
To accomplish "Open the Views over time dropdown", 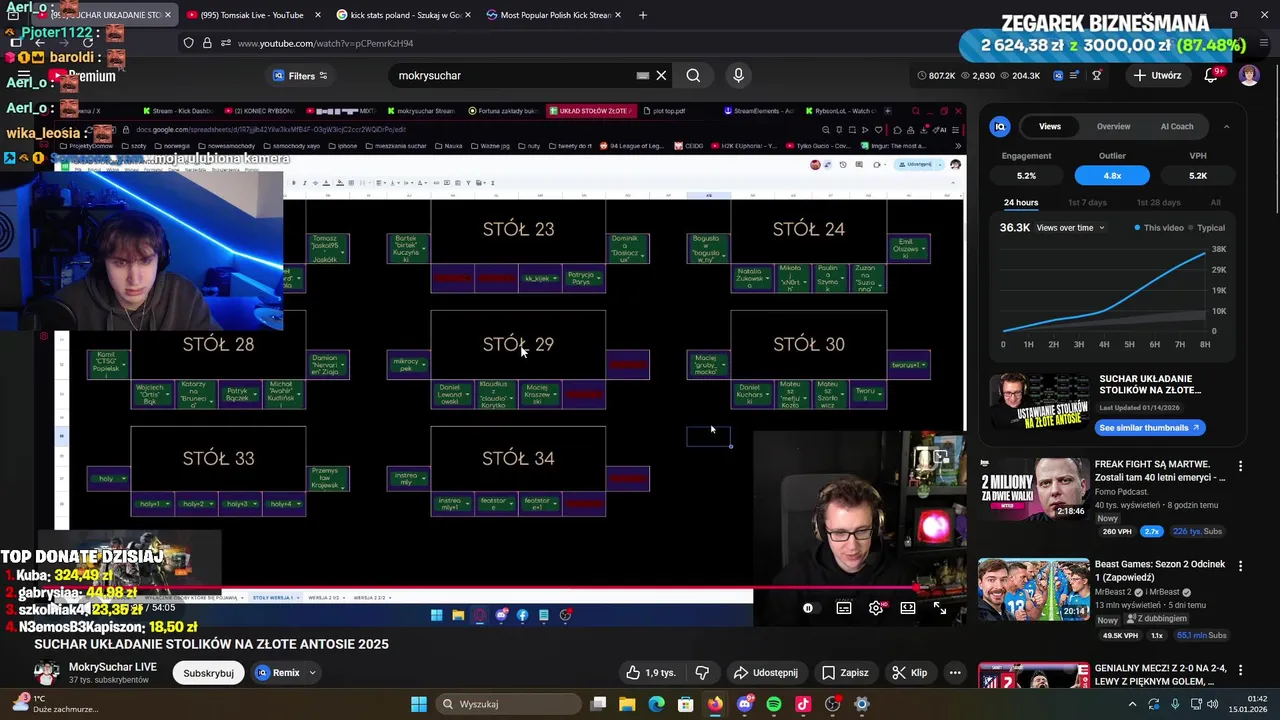I will [1071, 228].
